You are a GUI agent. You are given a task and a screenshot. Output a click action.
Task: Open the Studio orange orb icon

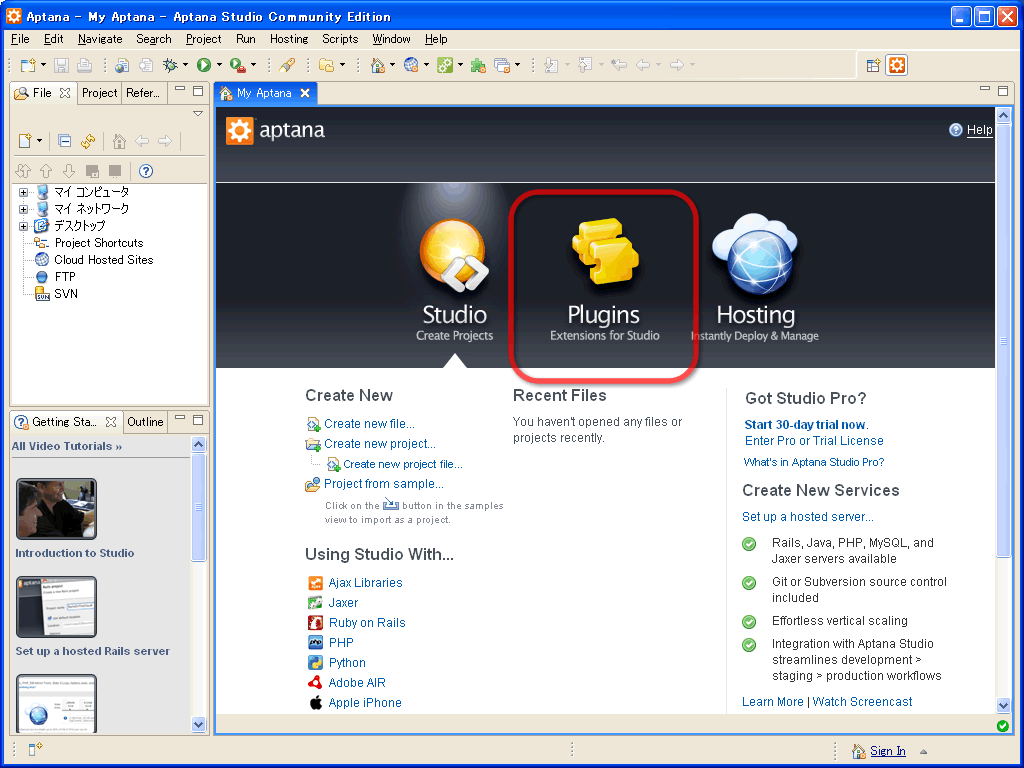(454, 256)
